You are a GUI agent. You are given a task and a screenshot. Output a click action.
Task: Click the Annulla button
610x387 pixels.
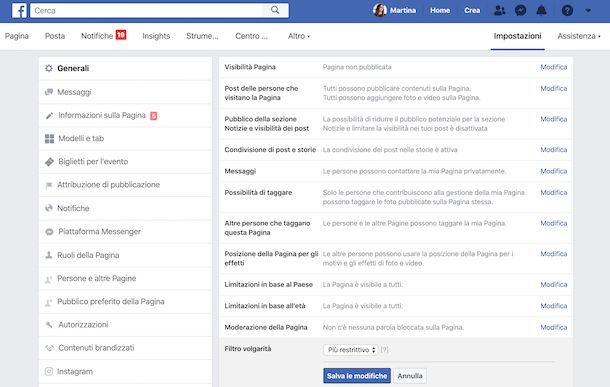[410, 376]
